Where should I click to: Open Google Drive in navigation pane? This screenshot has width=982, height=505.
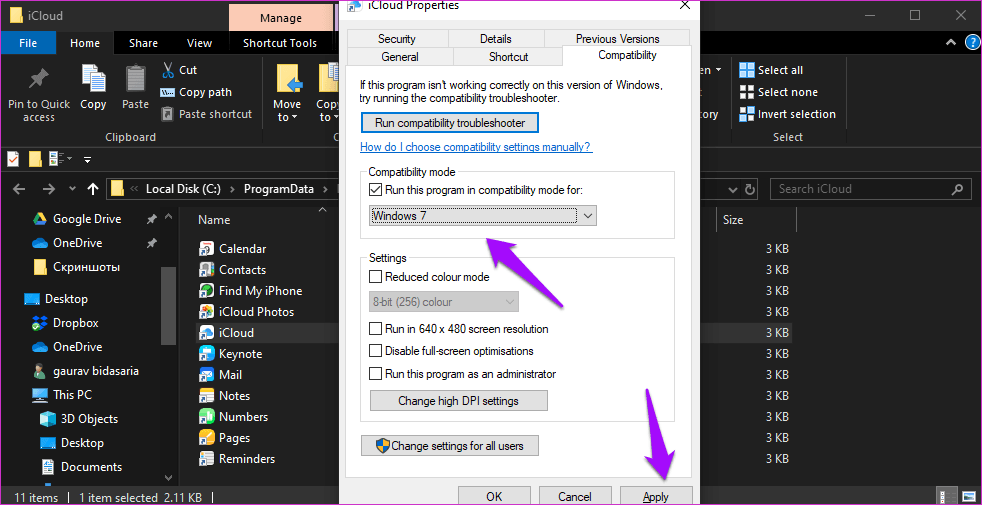[86, 219]
